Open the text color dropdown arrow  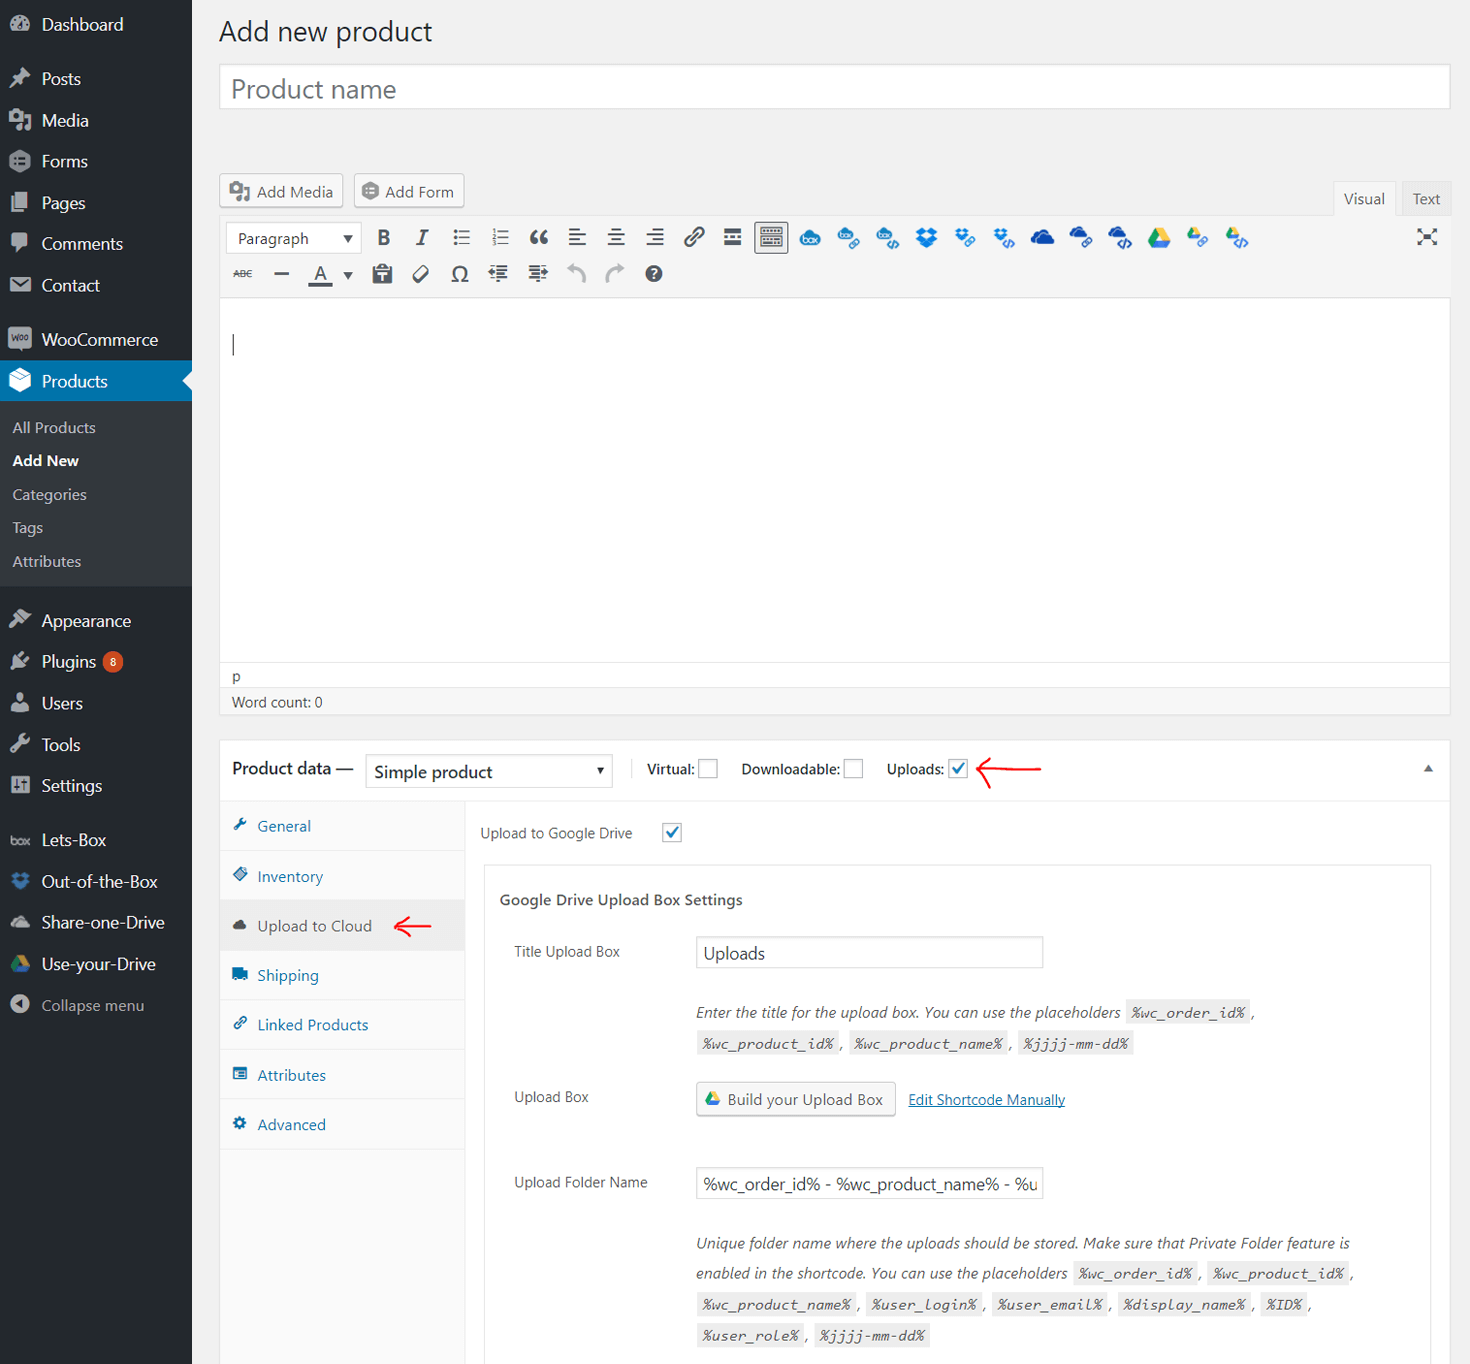click(x=348, y=275)
